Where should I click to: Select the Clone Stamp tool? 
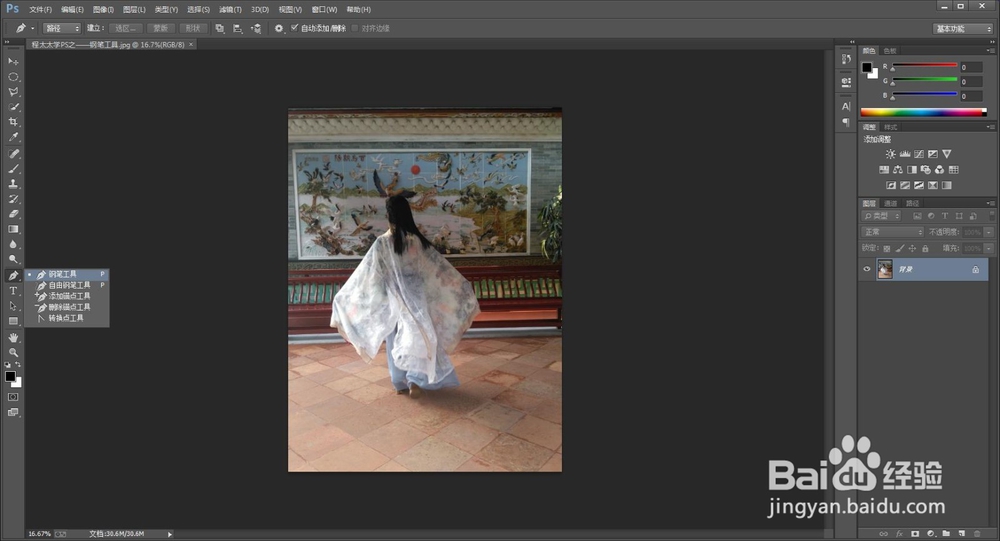pyautogui.click(x=13, y=184)
